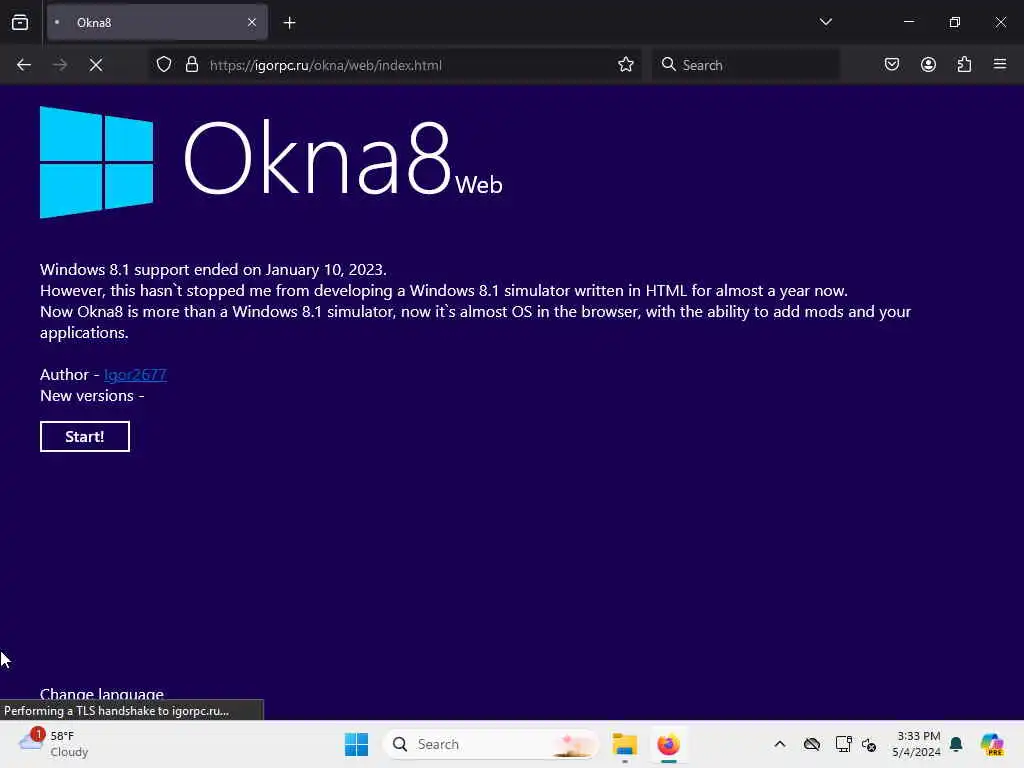The height and width of the screenshot is (768, 1024).
Task: Open Firefox account menu
Action: (928, 64)
